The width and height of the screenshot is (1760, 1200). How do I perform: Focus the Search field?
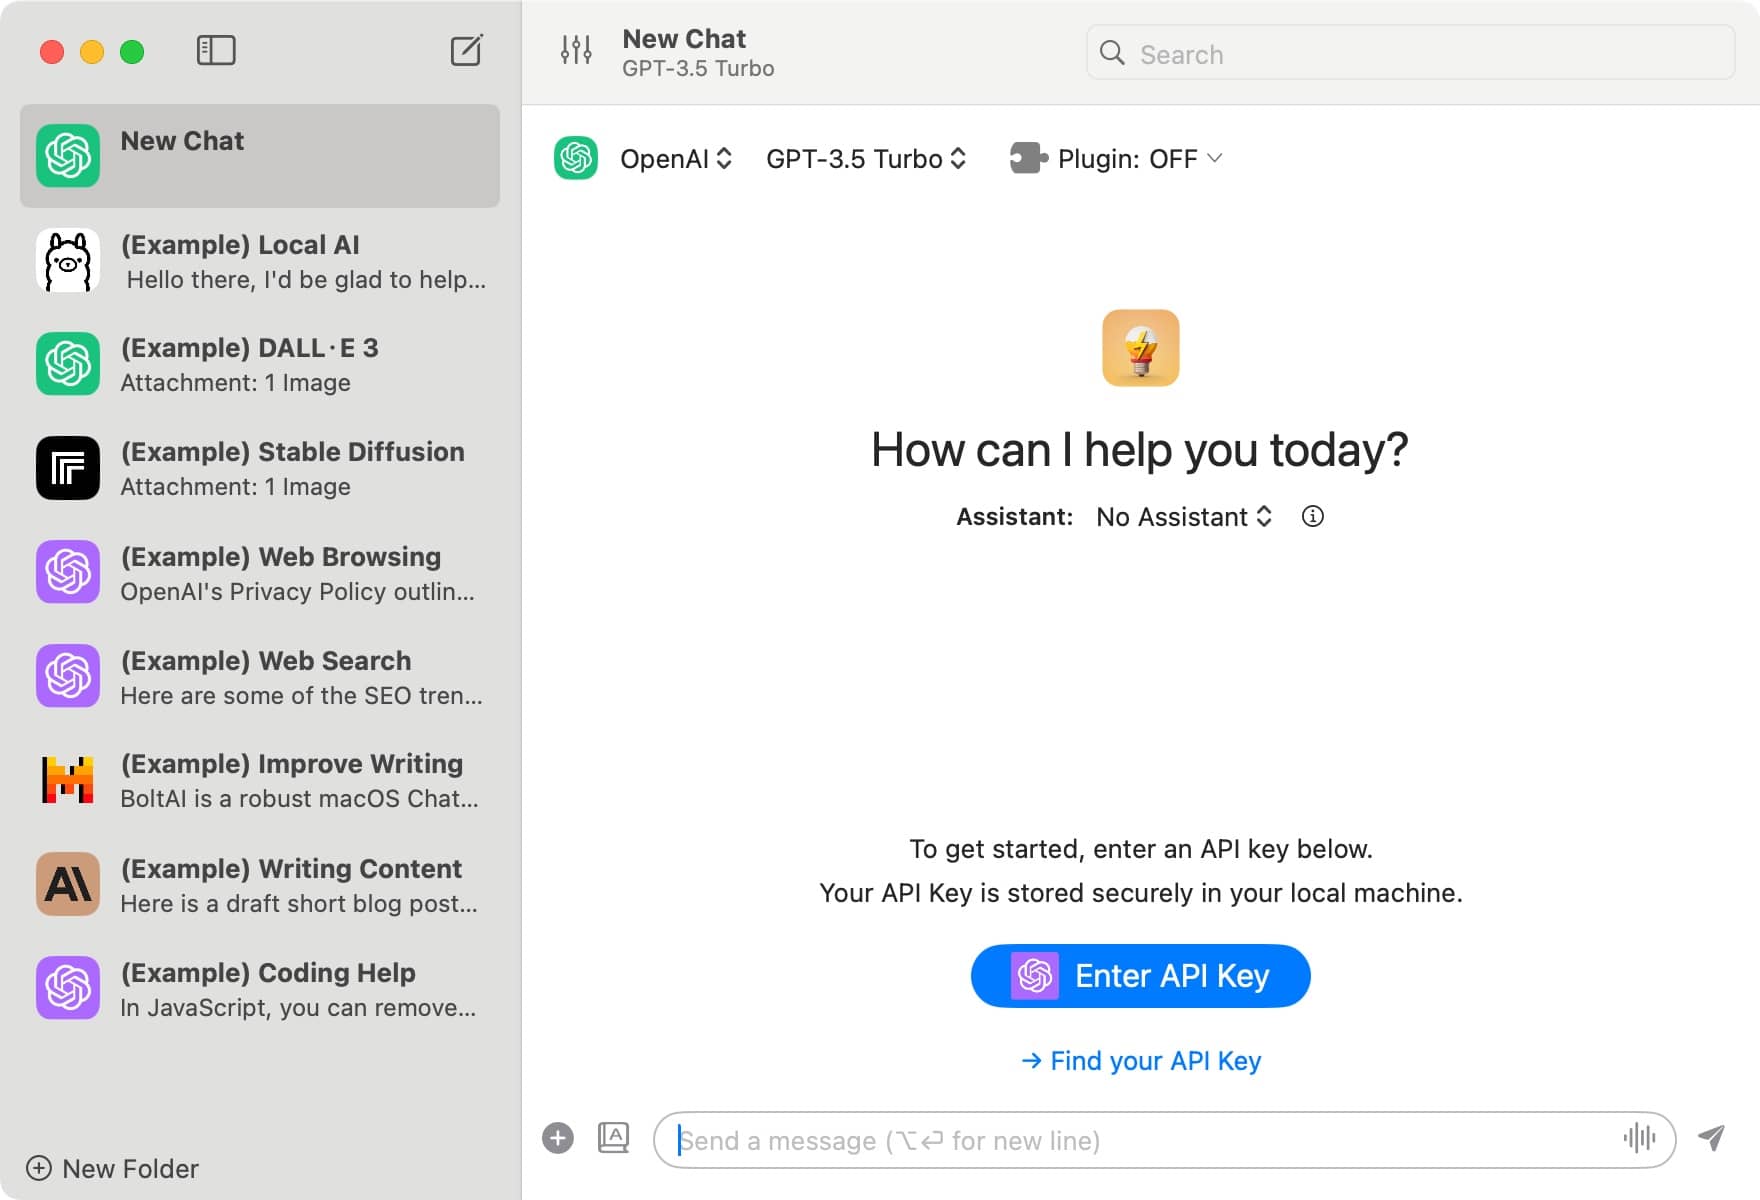click(x=1410, y=53)
